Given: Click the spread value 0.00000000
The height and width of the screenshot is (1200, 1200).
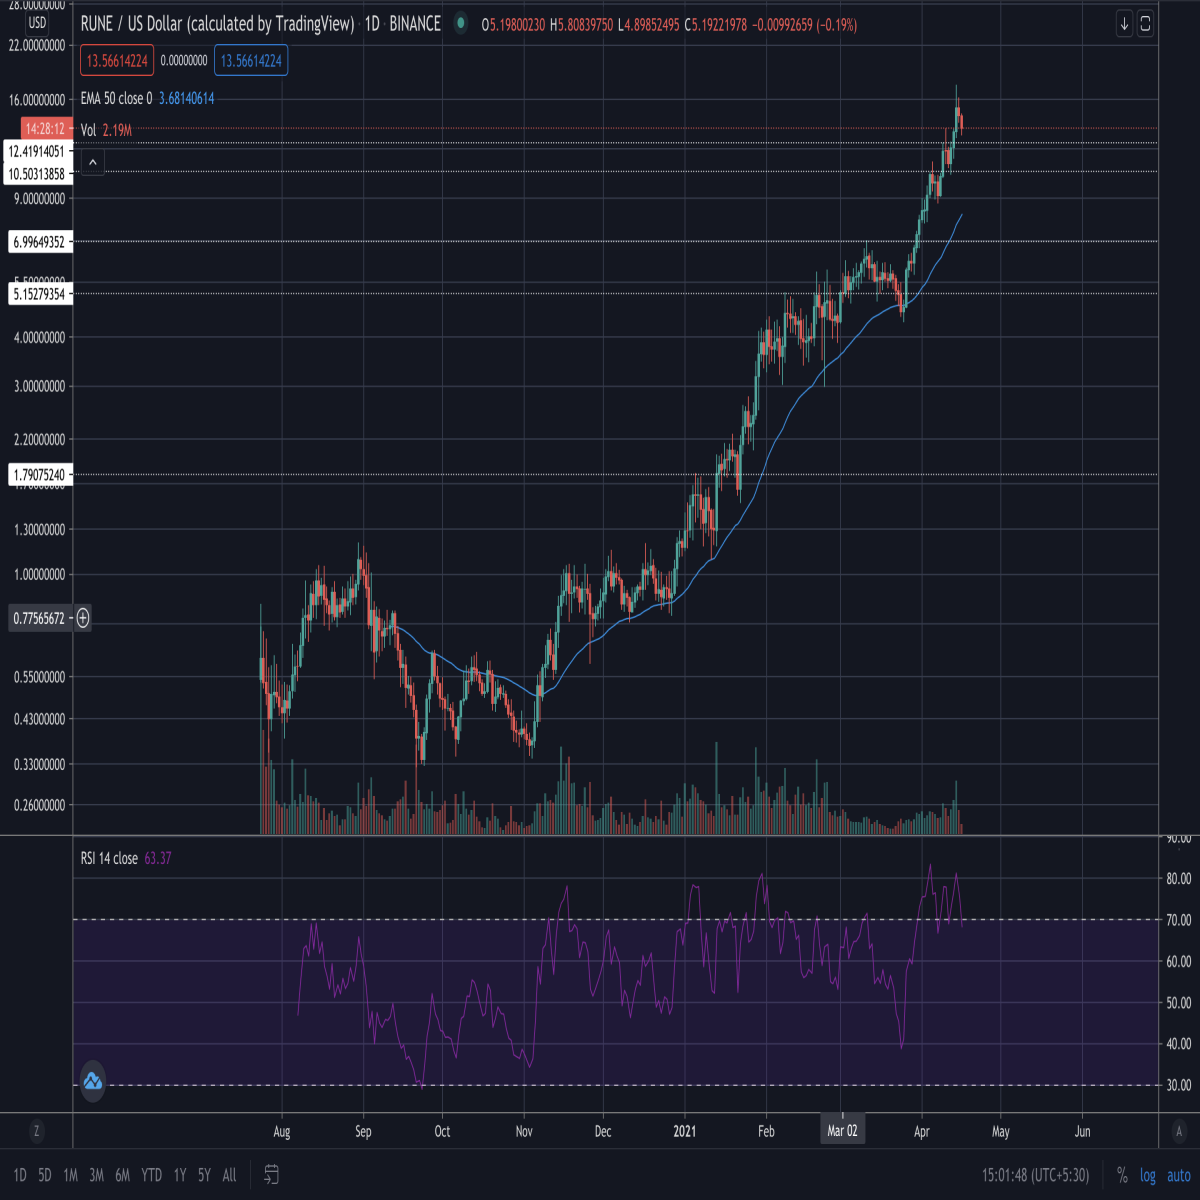Looking at the screenshot, I should [184, 61].
